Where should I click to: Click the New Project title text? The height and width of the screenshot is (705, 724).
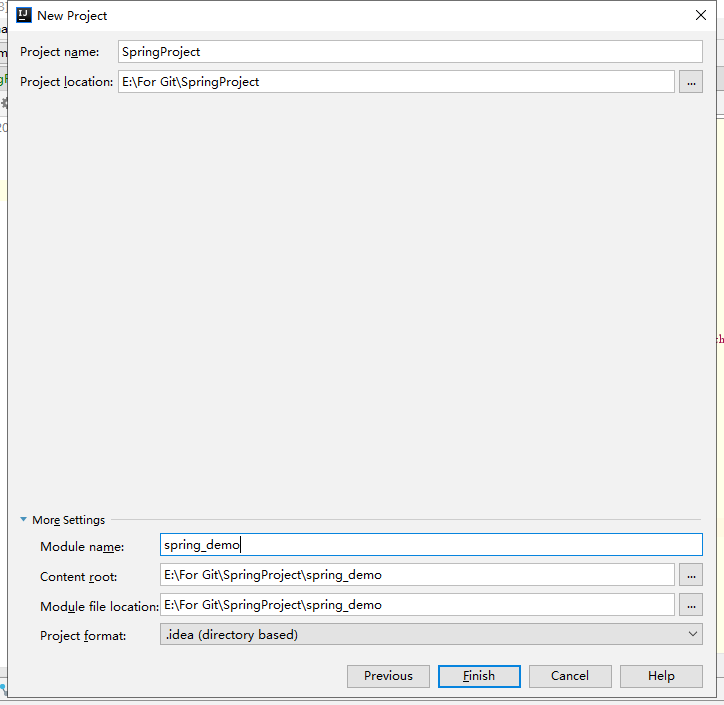tap(72, 16)
